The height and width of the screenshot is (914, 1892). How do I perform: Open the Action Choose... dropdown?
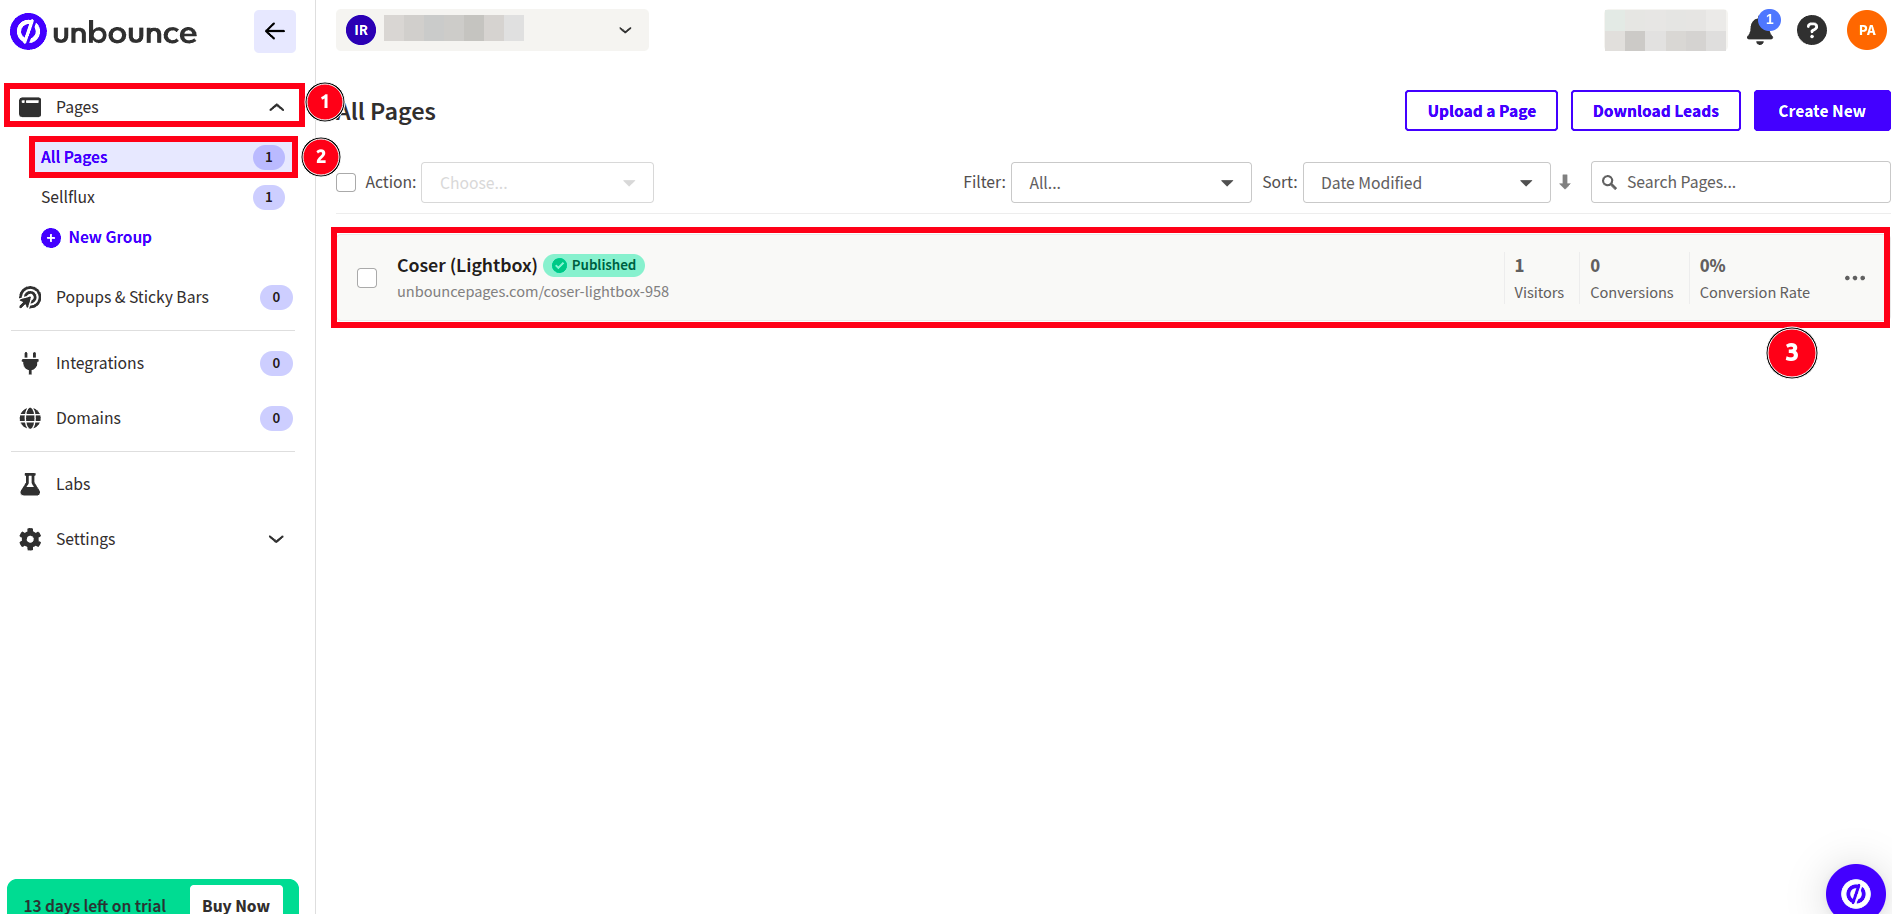pos(537,183)
